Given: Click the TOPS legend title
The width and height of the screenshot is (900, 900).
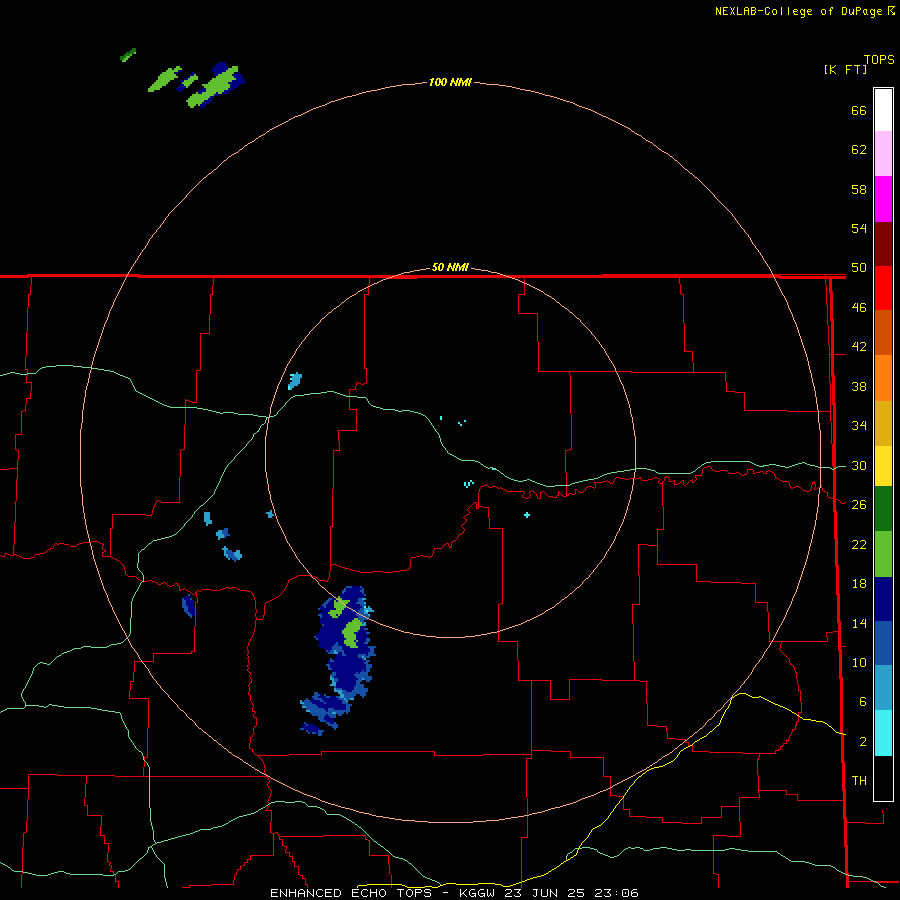Looking at the screenshot, I should click(x=879, y=60).
